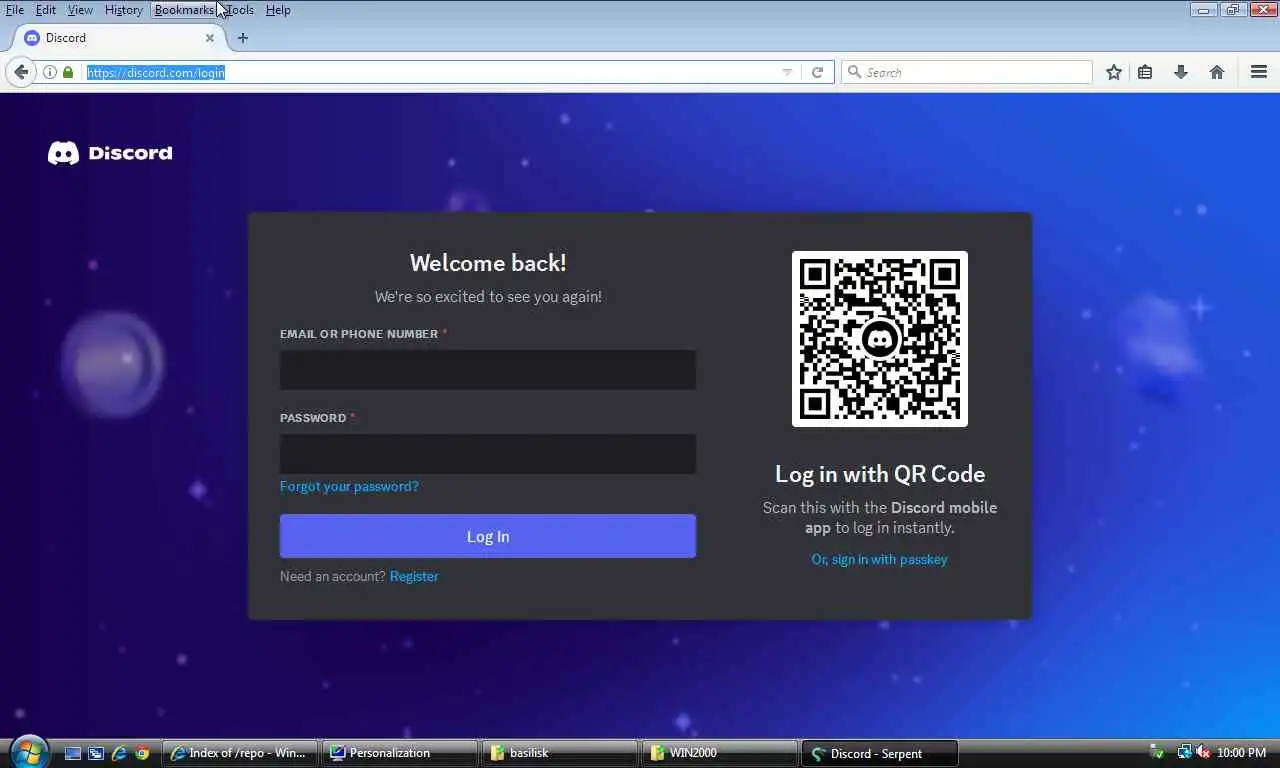1280x768 pixels.
Task: Launch Chrome from quick launch
Action: coord(142,753)
